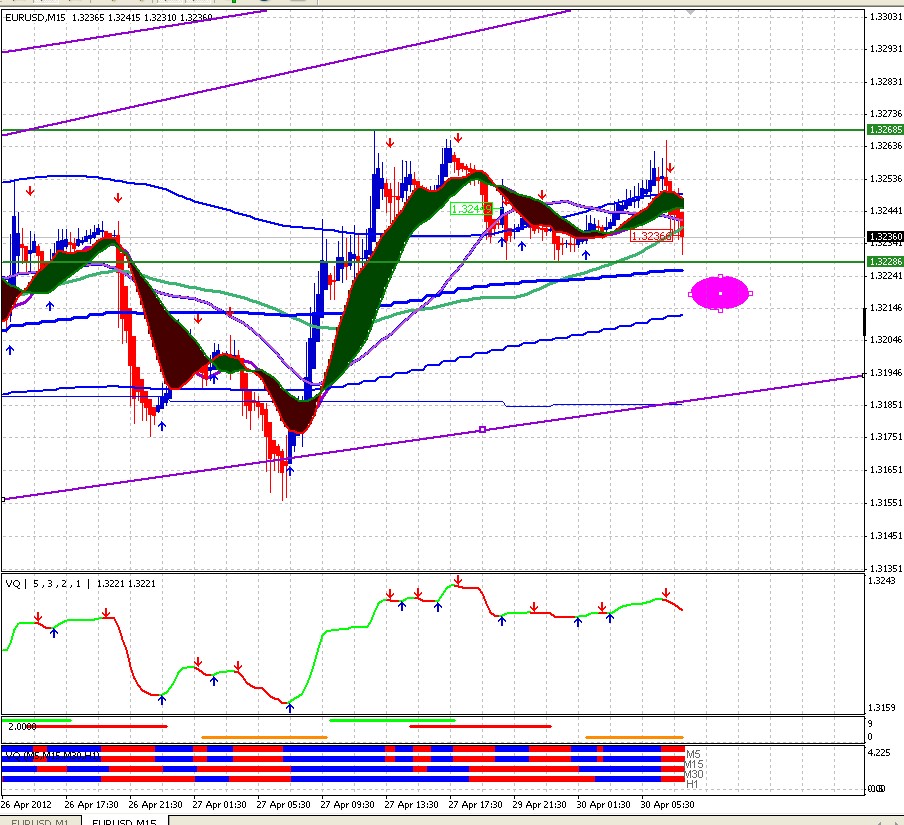Grab the middle square handle on lower purple trendline

[x=483, y=430]
